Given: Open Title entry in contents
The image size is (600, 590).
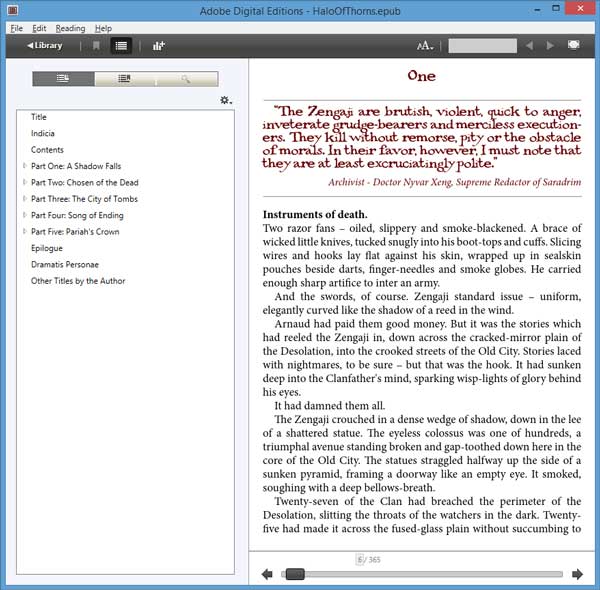Looking at the screenshot, I should (x=39, y=117).
